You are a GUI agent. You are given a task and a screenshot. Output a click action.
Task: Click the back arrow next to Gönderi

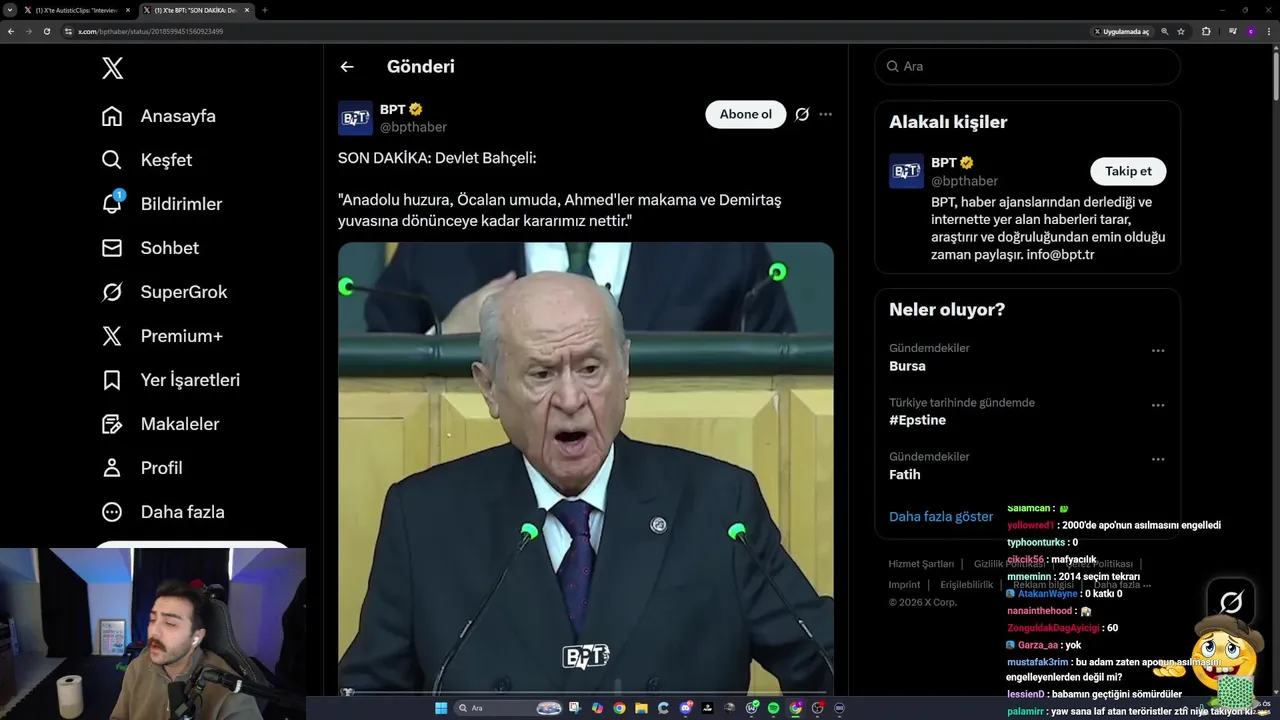347,67
